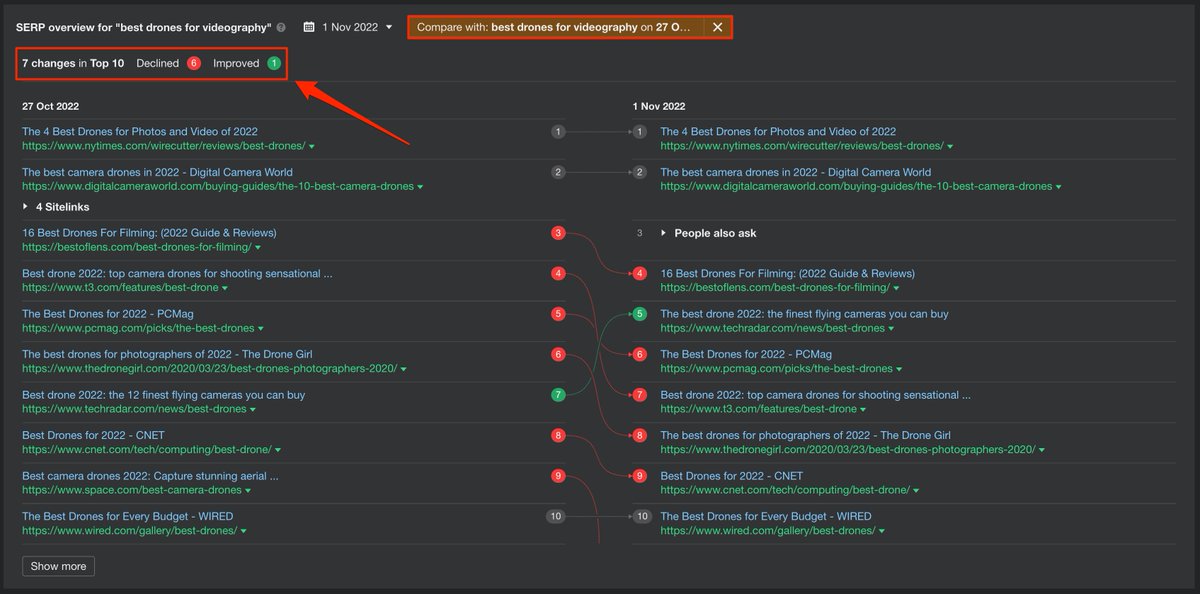
Task: Click right gray position badge 10
Action: (x=641, y=517)
